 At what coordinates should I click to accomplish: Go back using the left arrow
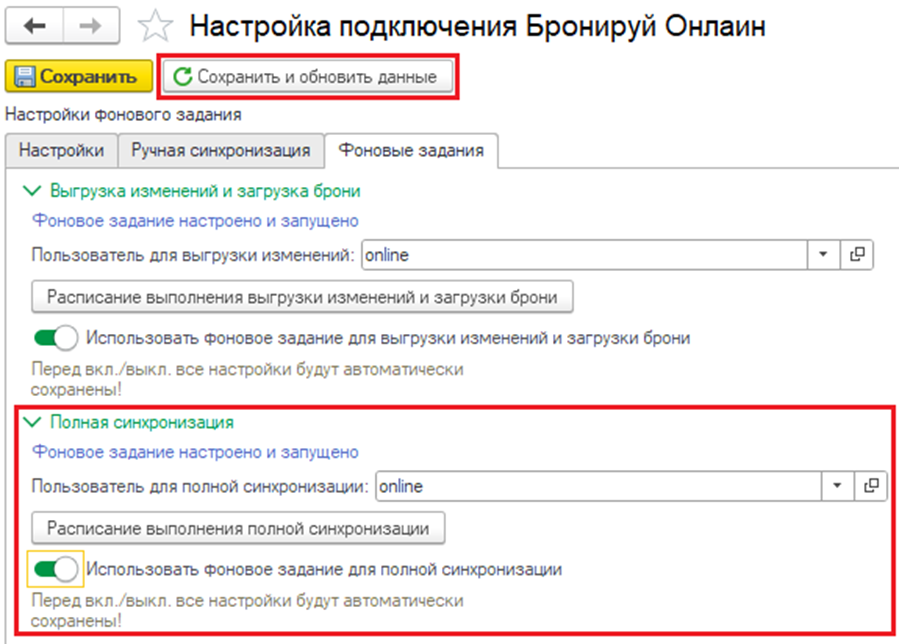(x=34, y=26)
